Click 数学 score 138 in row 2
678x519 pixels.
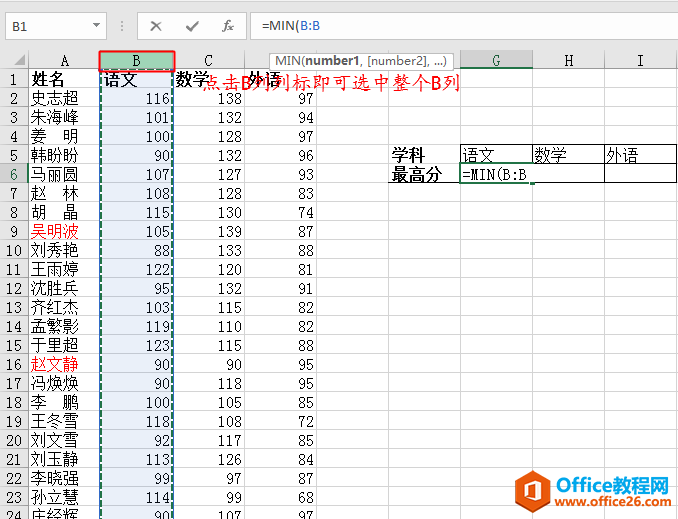[209, 98]
